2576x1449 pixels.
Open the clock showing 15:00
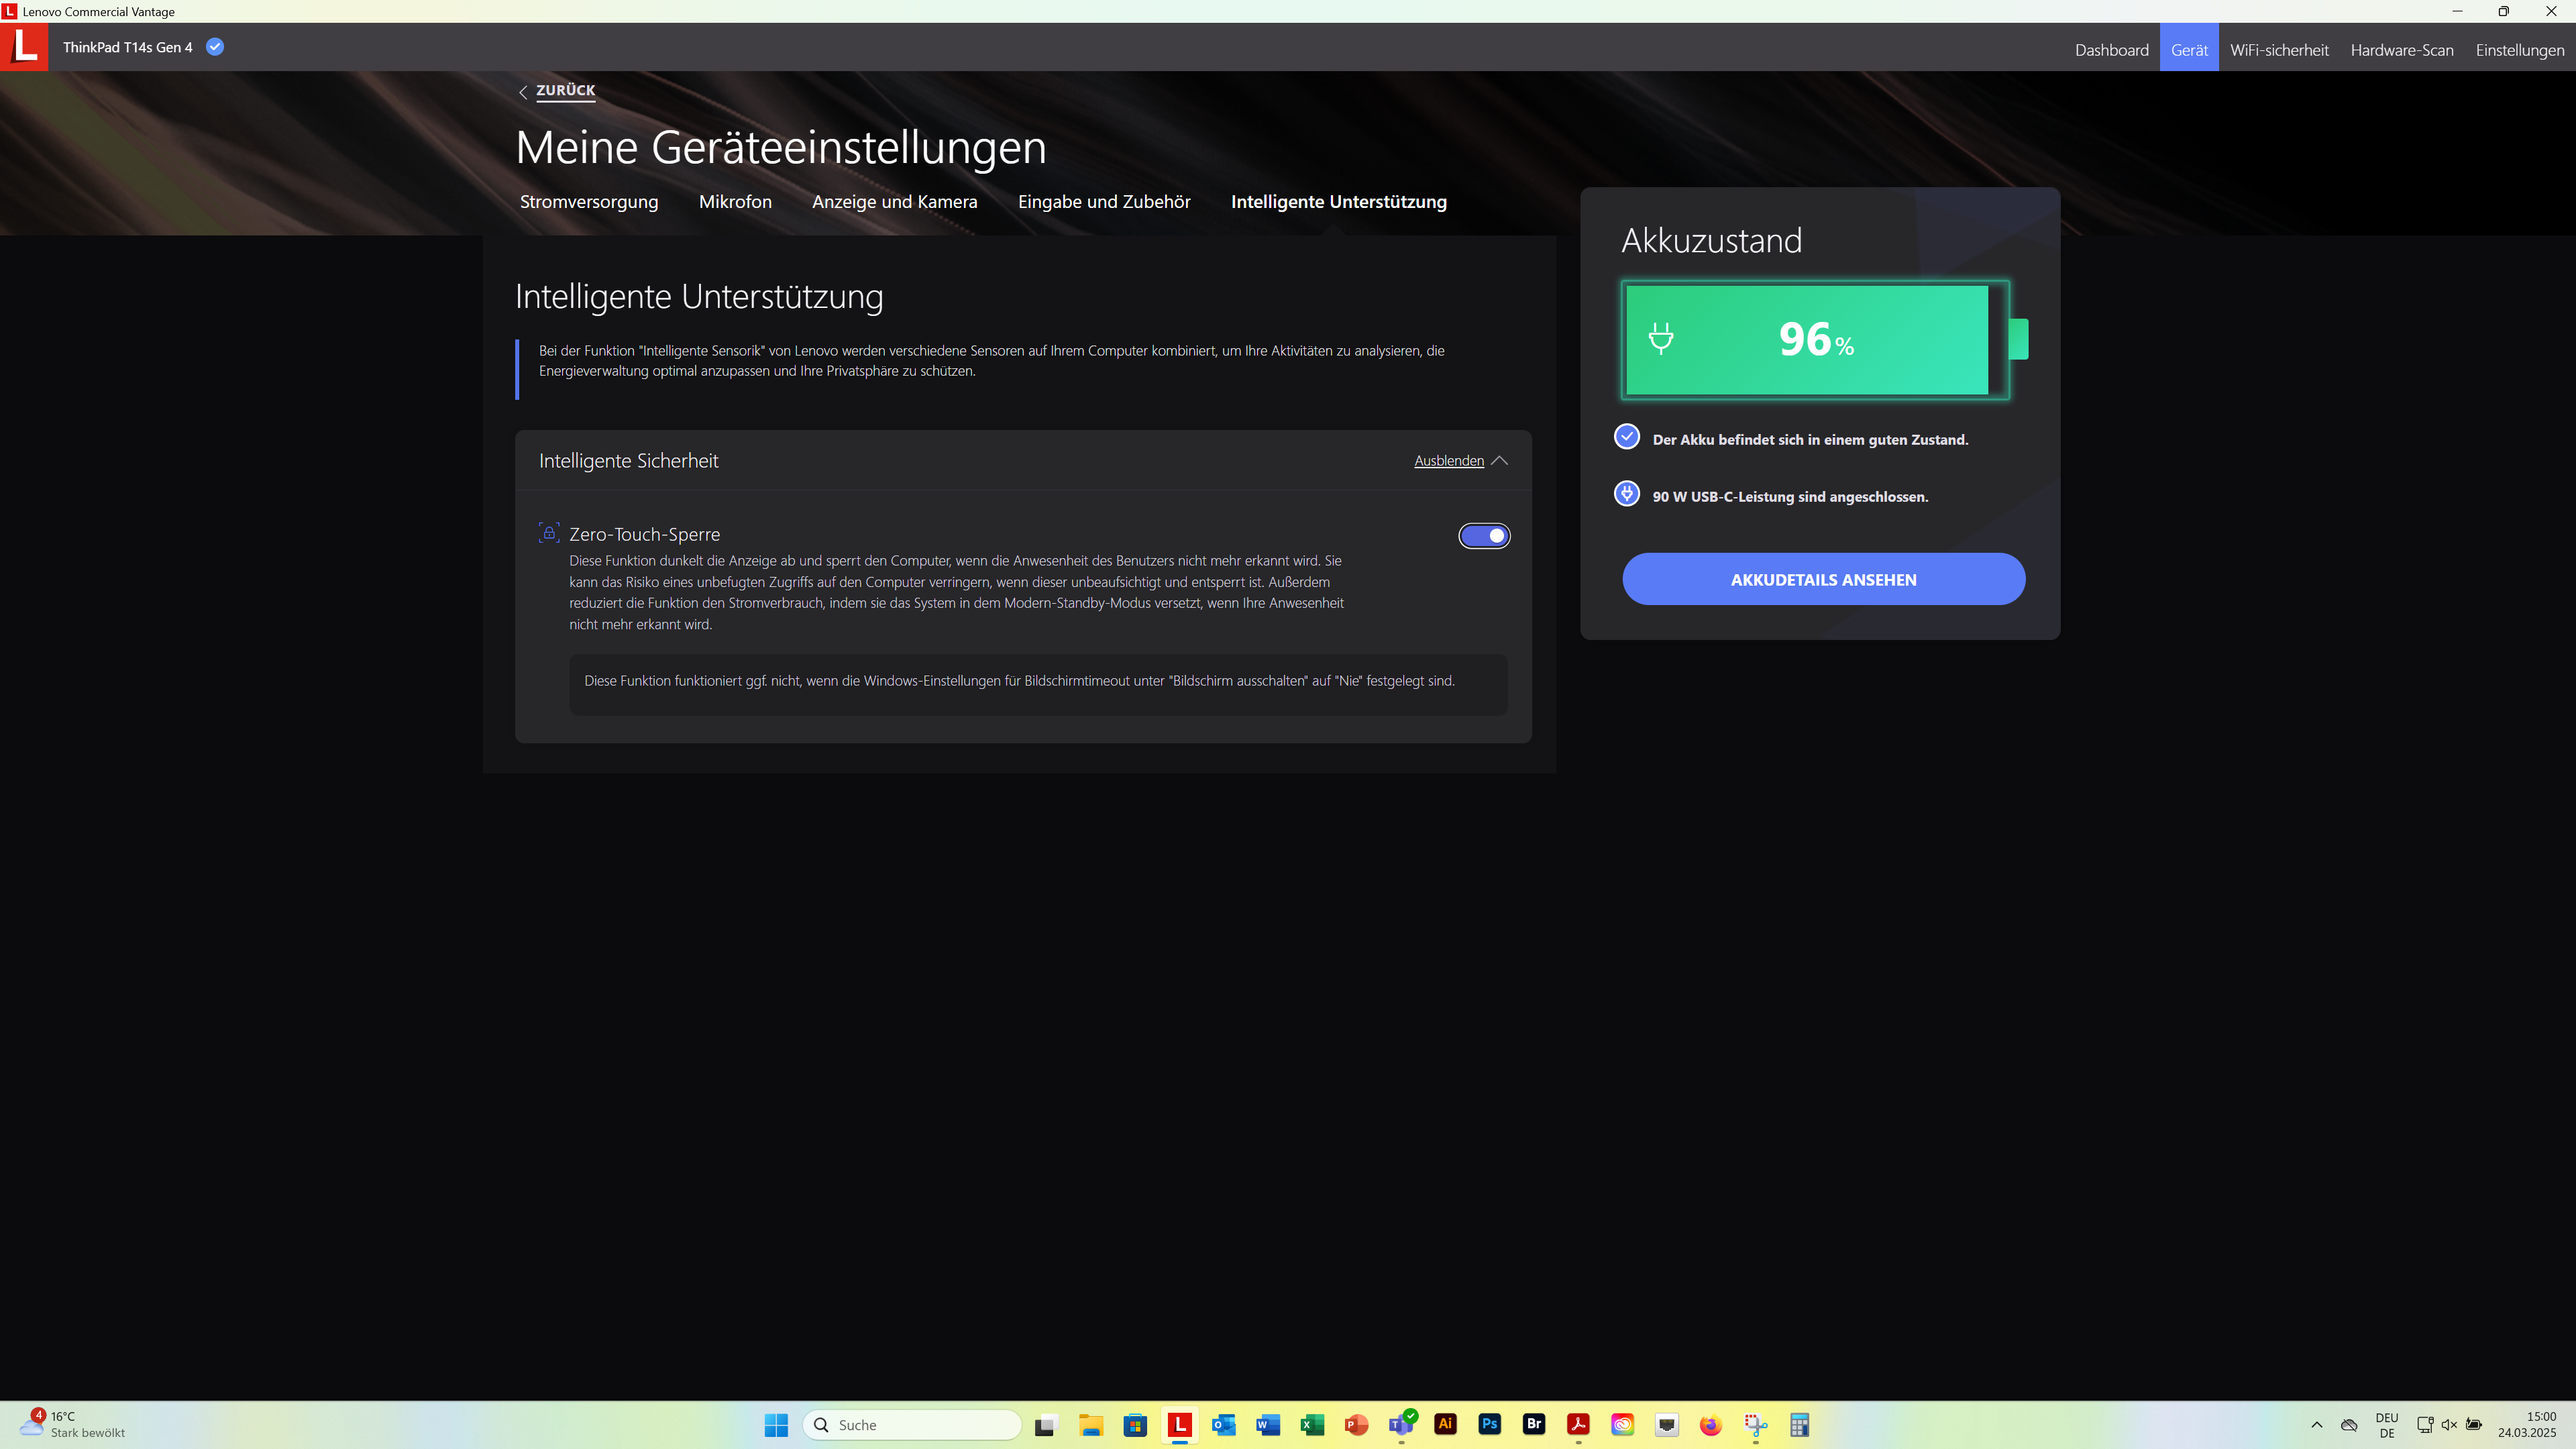click(2526, 1425)
